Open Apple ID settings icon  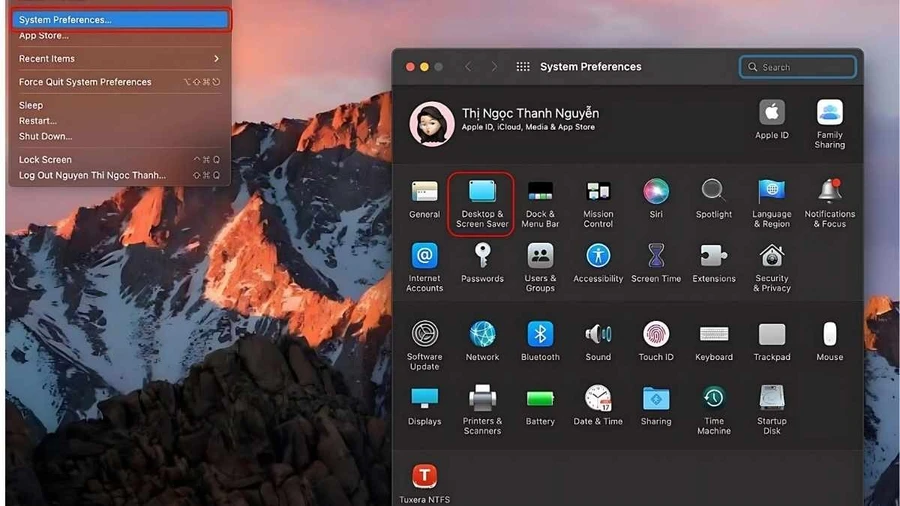[x=772, y=119]
